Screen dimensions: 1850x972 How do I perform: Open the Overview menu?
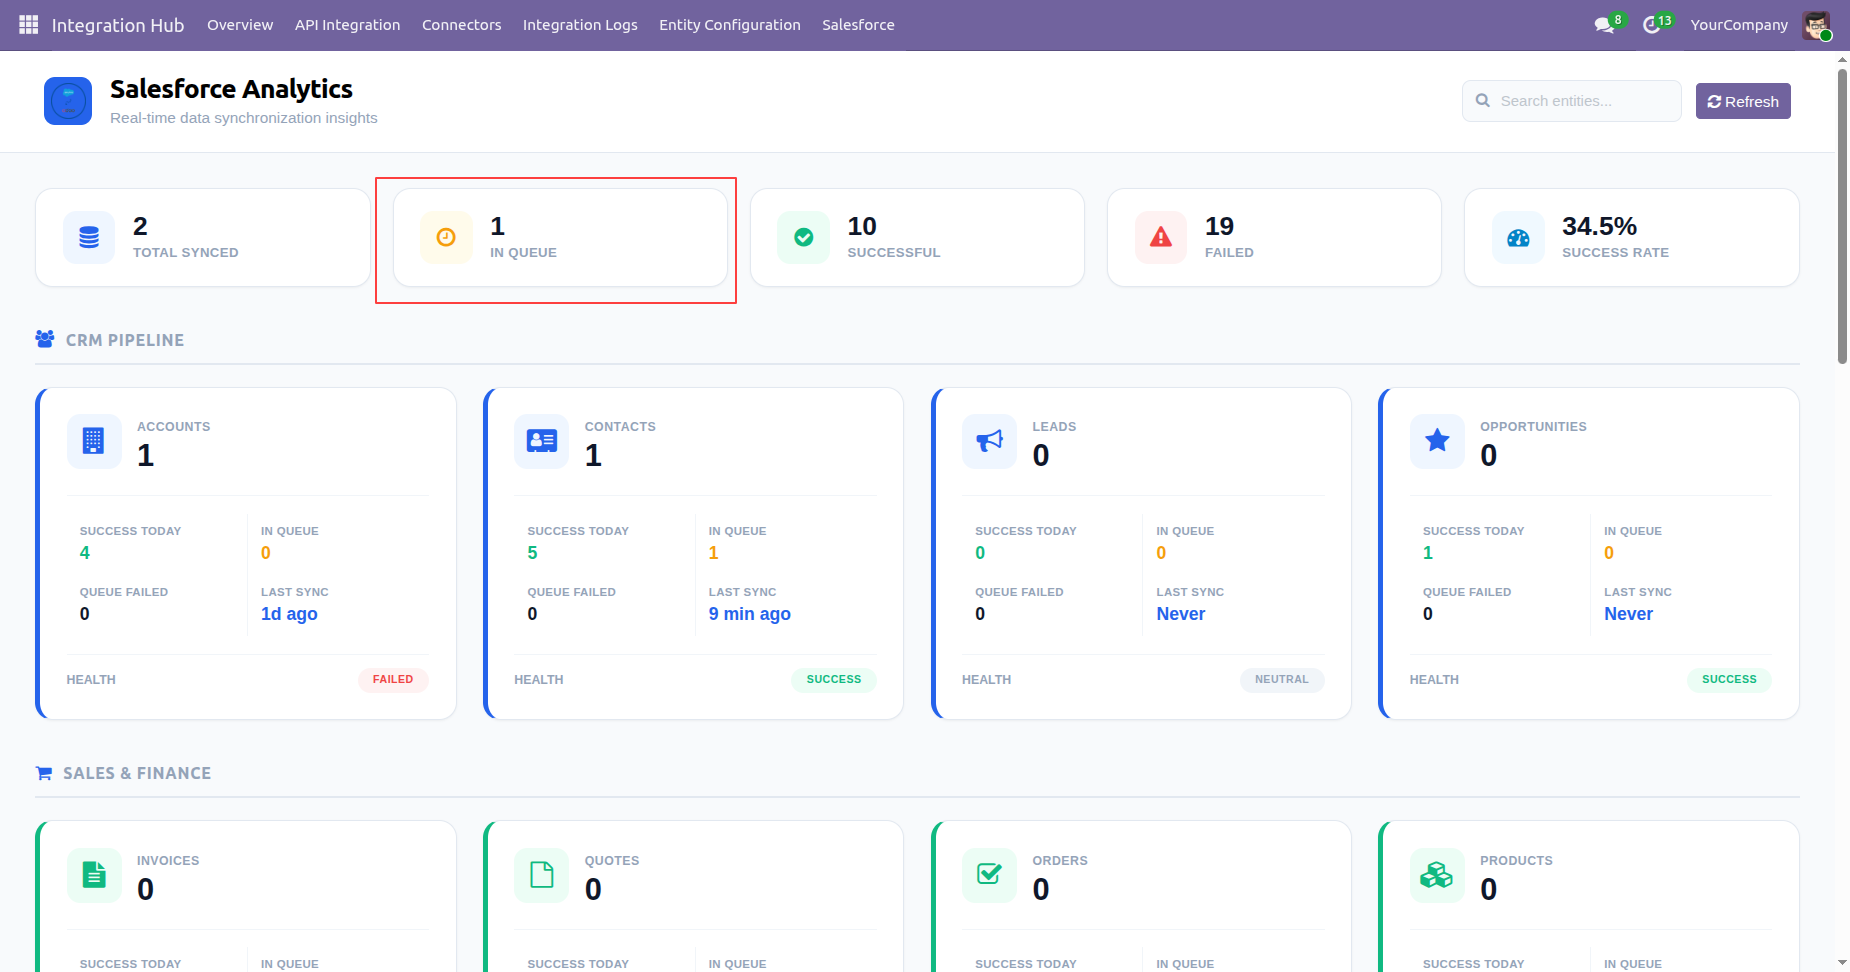(x=240, y=25)
